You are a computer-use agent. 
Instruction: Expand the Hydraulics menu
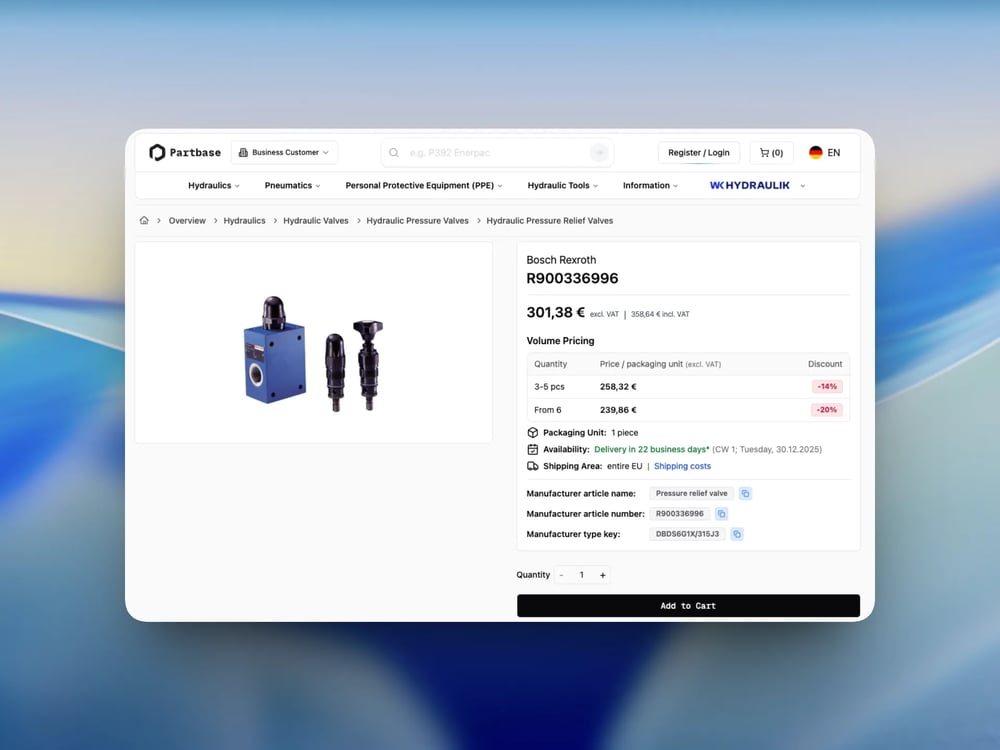pyautogui.click(x=214, y=186)
